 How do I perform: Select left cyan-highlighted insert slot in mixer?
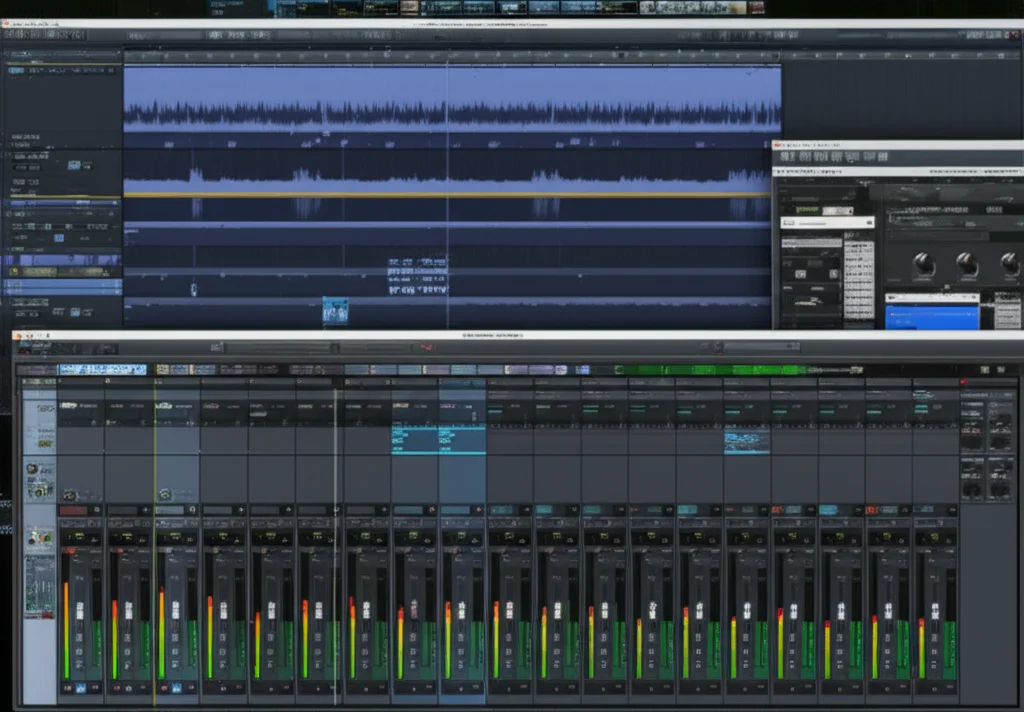415,439
